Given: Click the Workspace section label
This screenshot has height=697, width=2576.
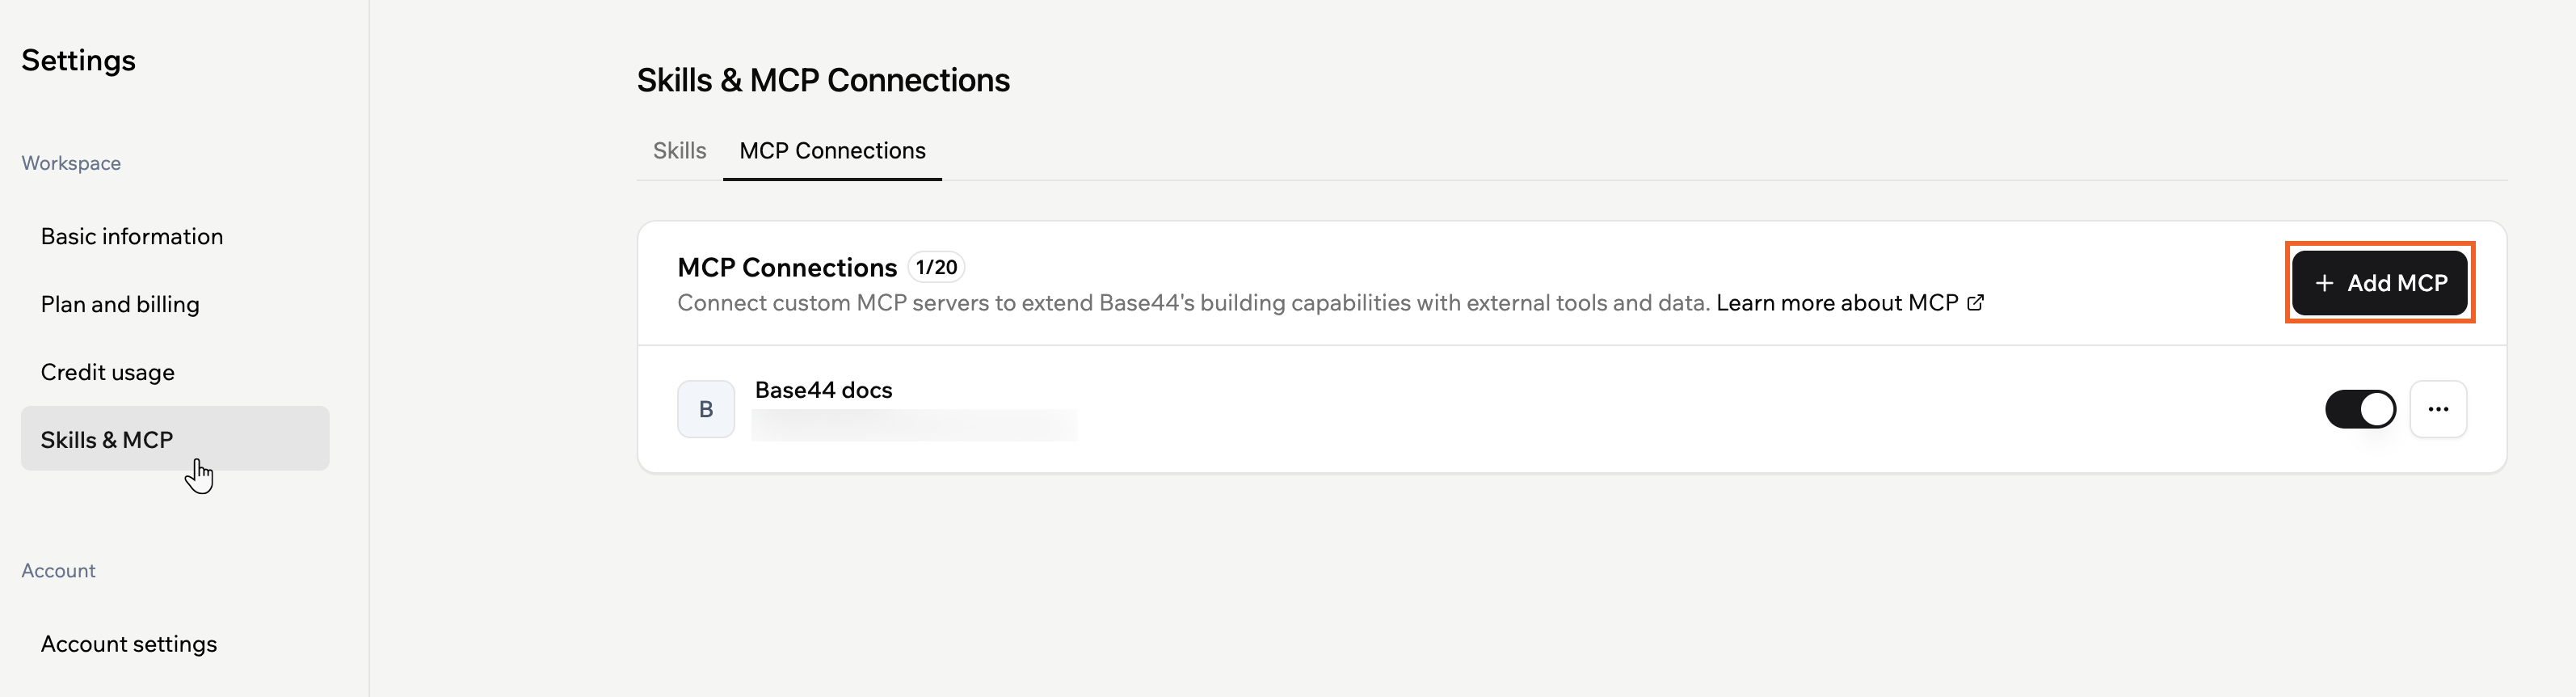Looking at the screenshot, I should [70, 162].
